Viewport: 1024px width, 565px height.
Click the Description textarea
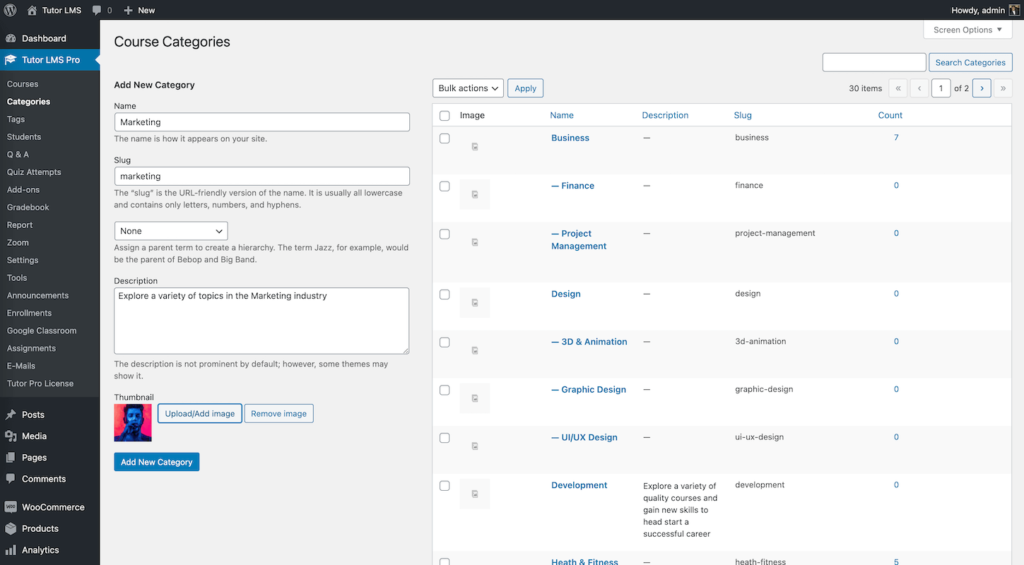(x=262, y=321)
